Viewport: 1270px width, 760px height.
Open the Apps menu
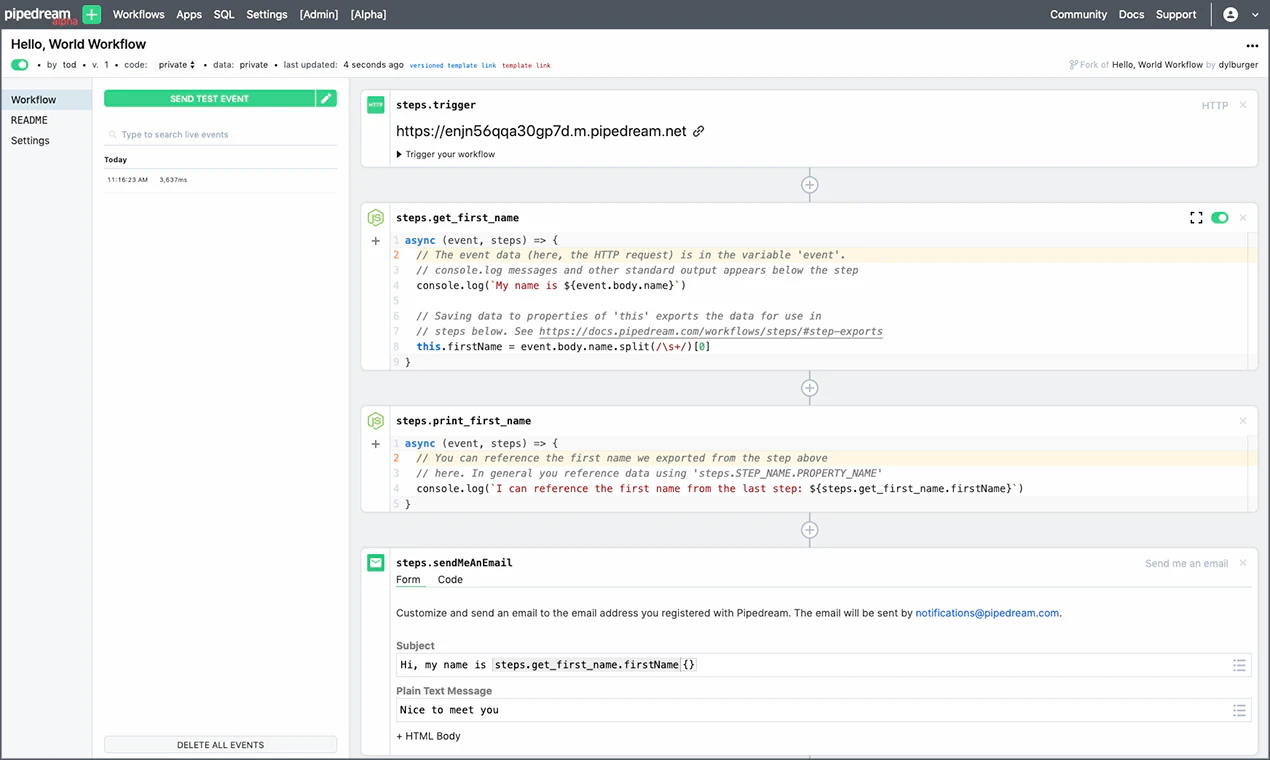point(189,14)
